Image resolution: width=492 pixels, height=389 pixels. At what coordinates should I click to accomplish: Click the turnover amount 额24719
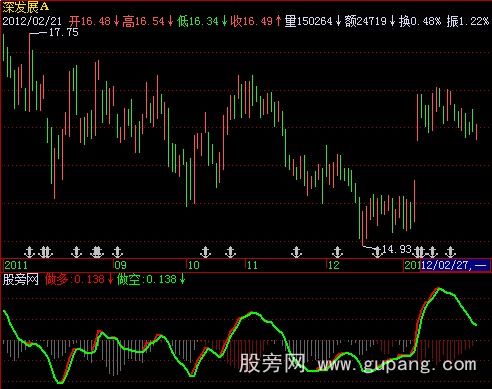[366, 22]
